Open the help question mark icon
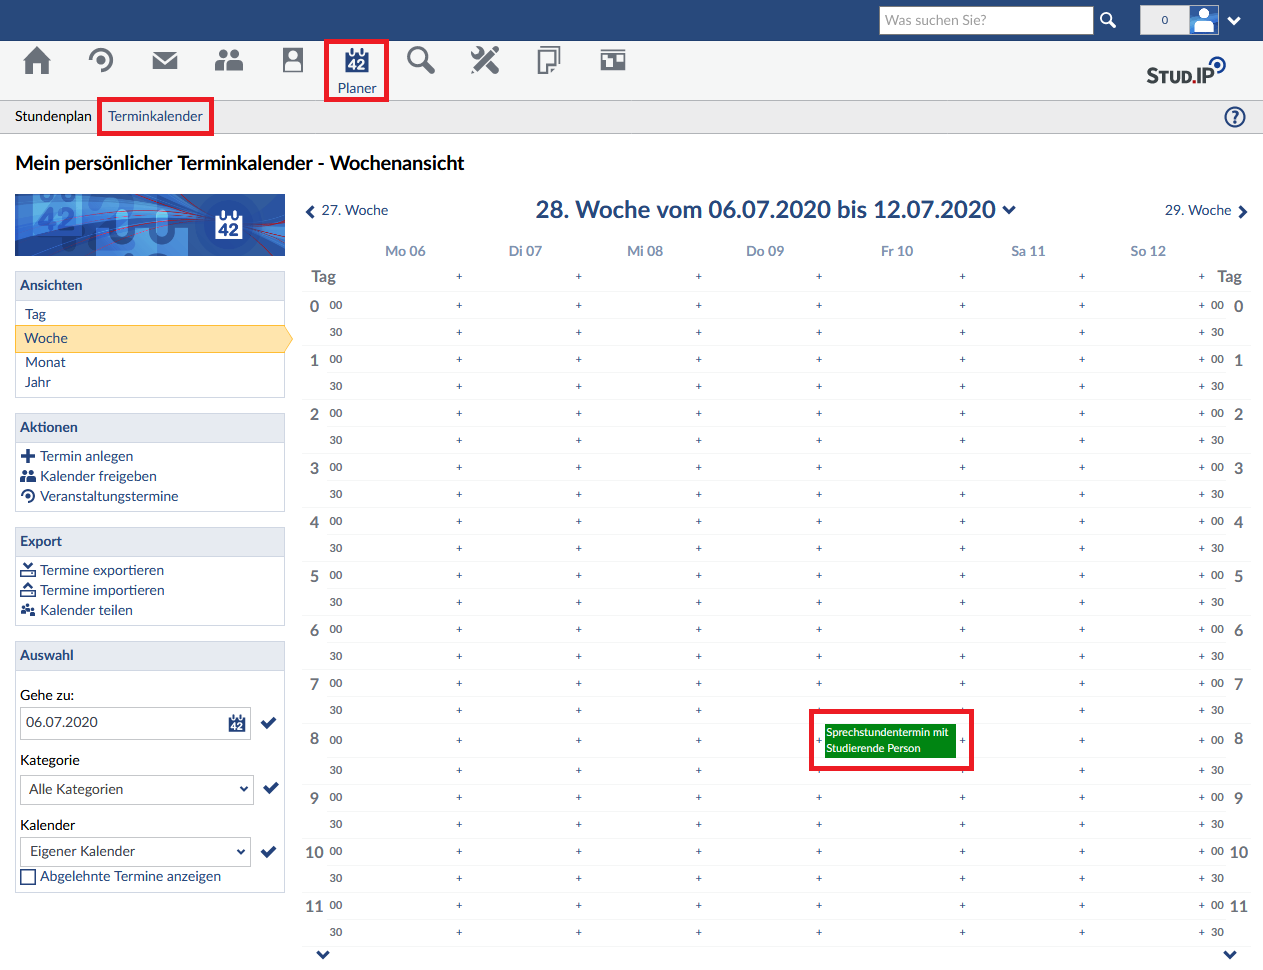 click(x=1235, y=117)
